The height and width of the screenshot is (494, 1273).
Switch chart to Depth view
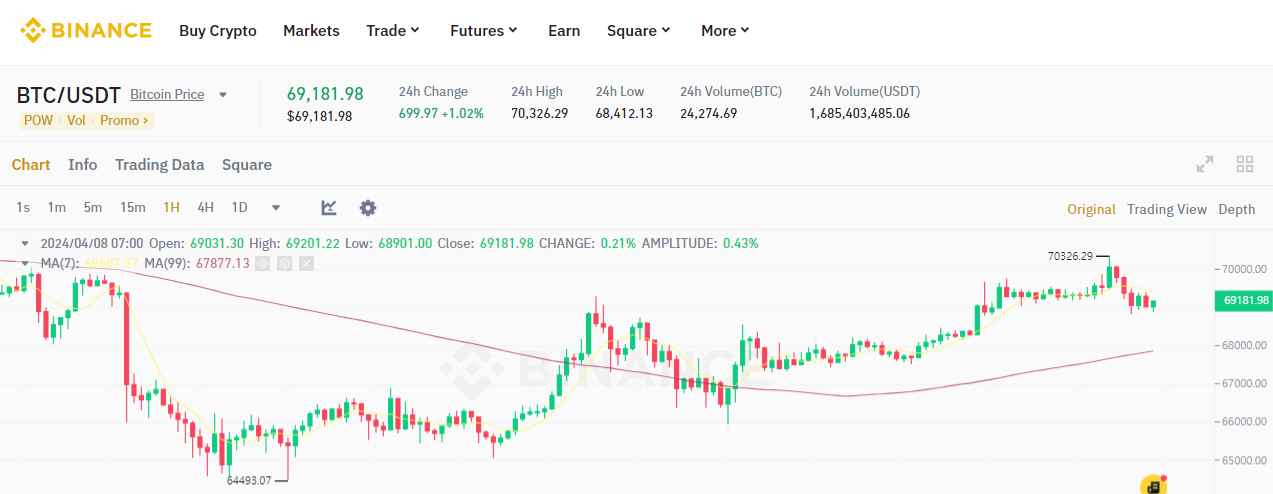coord(1236,209)
